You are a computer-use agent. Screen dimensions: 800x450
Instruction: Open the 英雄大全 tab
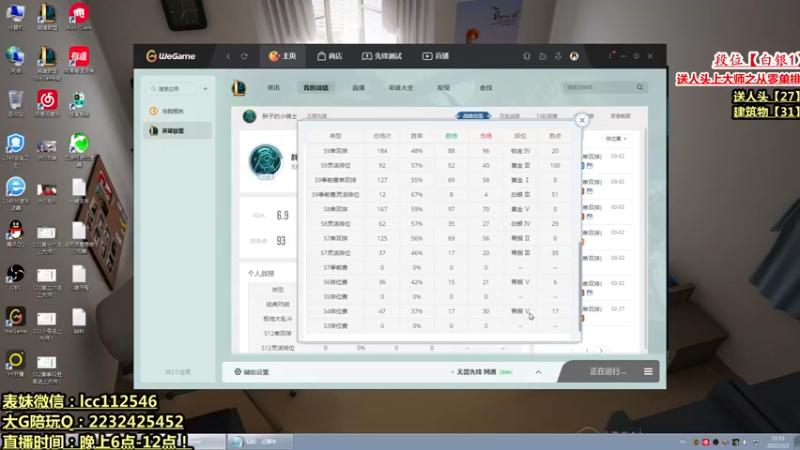401,88
